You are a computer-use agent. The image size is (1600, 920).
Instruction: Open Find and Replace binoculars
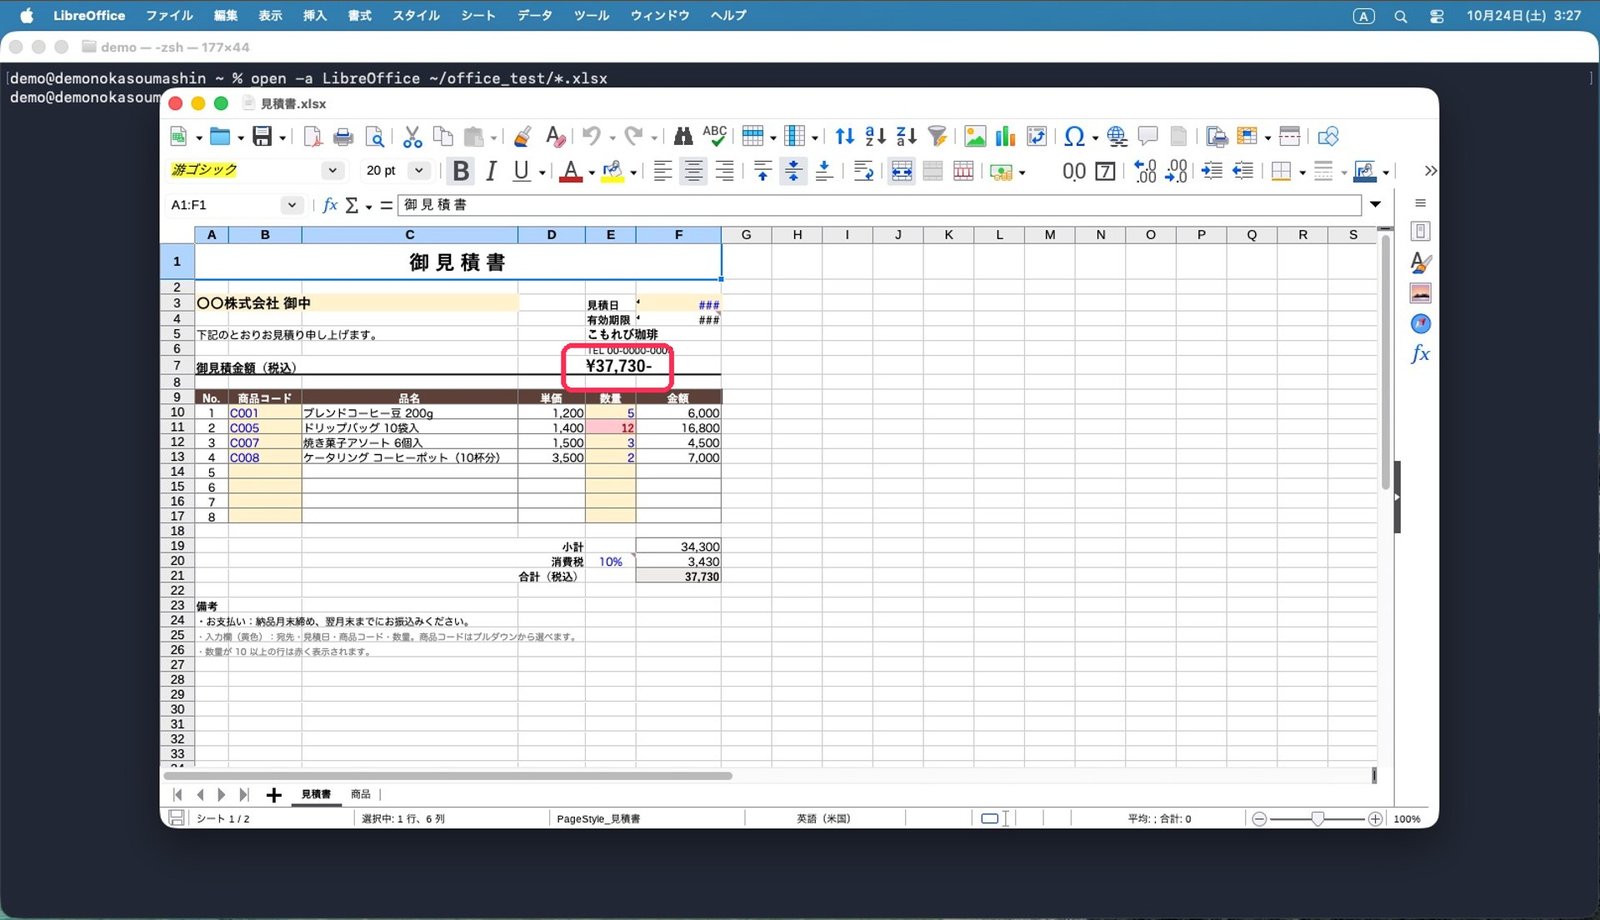point(683,137)
